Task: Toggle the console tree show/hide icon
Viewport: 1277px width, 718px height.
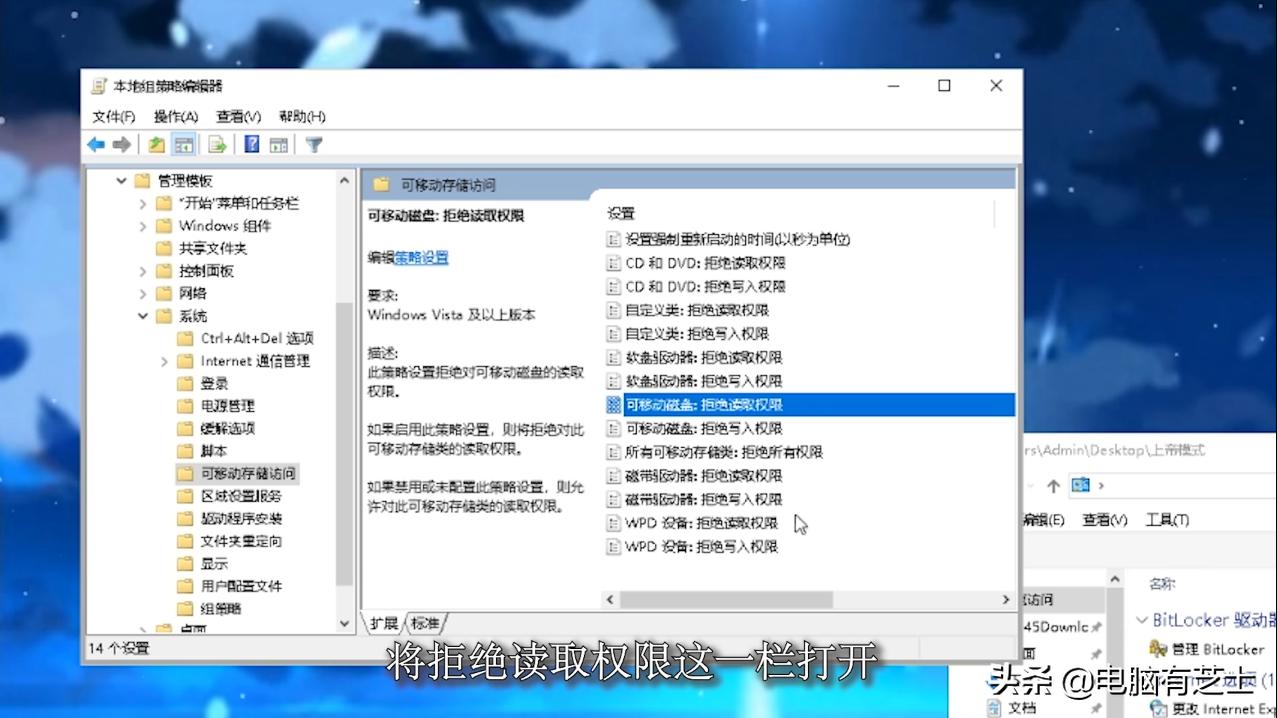Action: pyautogui.click(x=184, y=143)
